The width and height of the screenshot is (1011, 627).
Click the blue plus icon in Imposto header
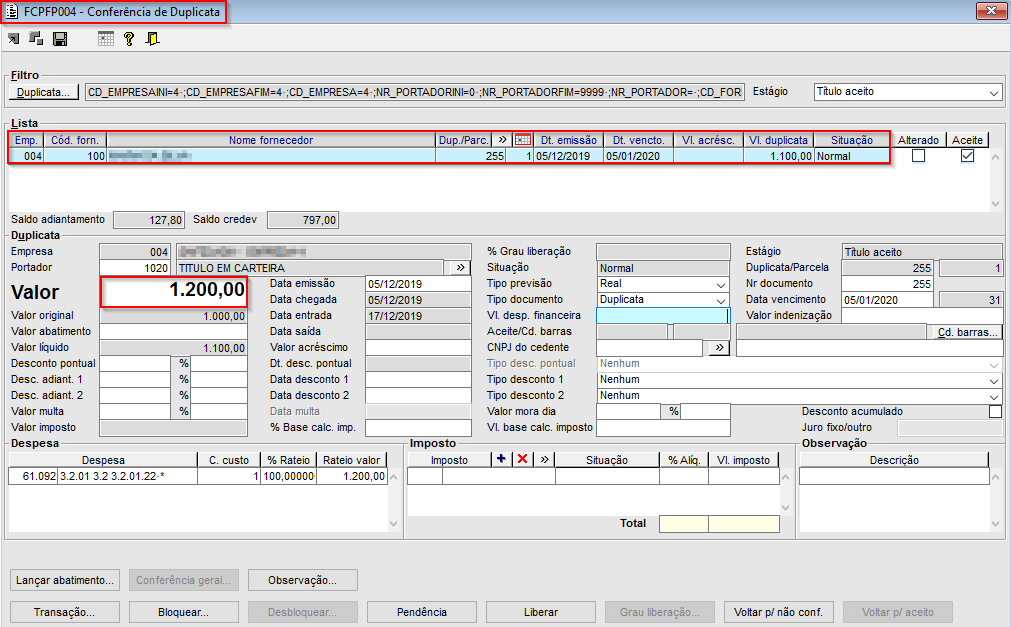(501, 459)
